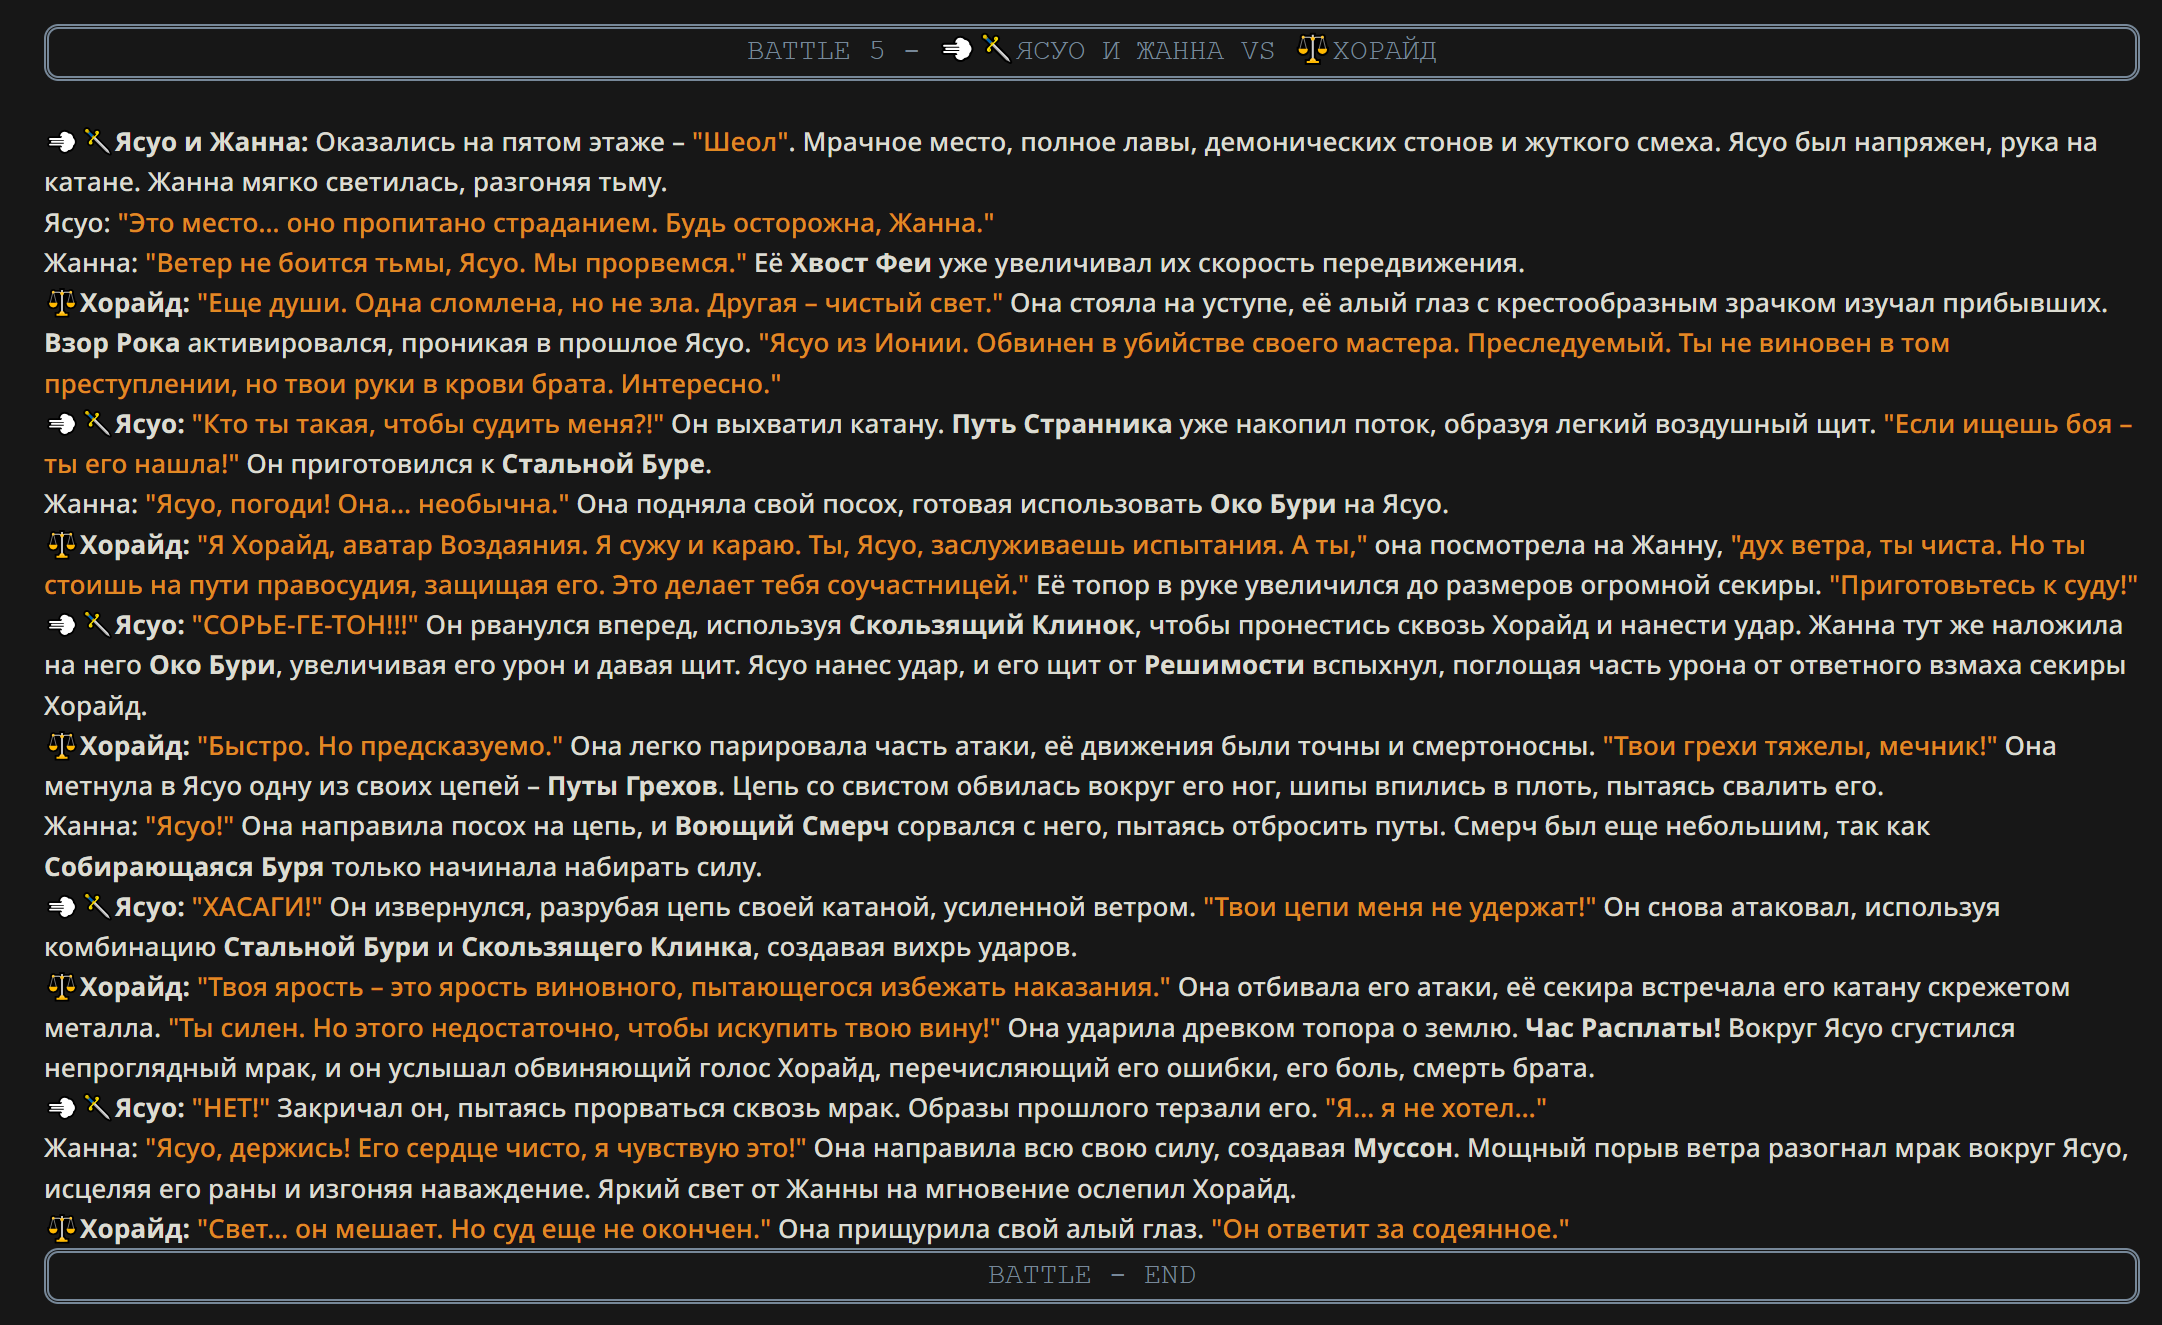The image size is (2162, 1325).
Task: Click the orange shout 'СОРЬЕ-ГЕ-ТОН!!!'
Action: [305, 625]
